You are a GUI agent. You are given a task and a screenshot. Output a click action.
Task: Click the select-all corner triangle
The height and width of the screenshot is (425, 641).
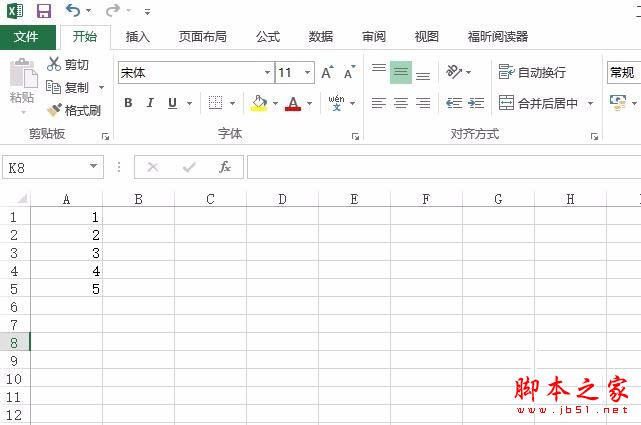coord(22,199)
